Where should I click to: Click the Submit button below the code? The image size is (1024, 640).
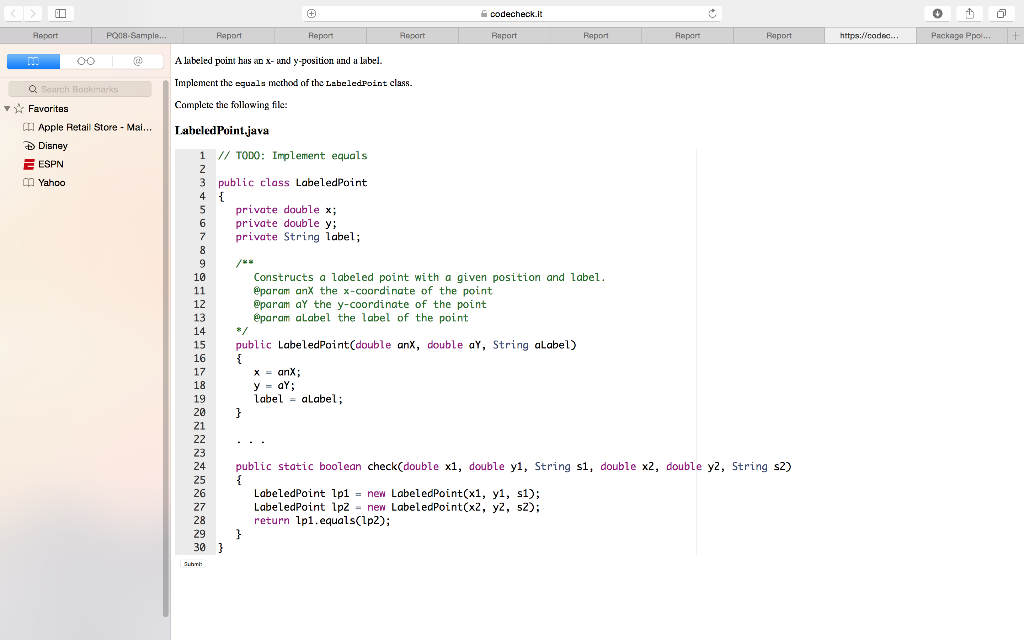[x=192, y=563]
